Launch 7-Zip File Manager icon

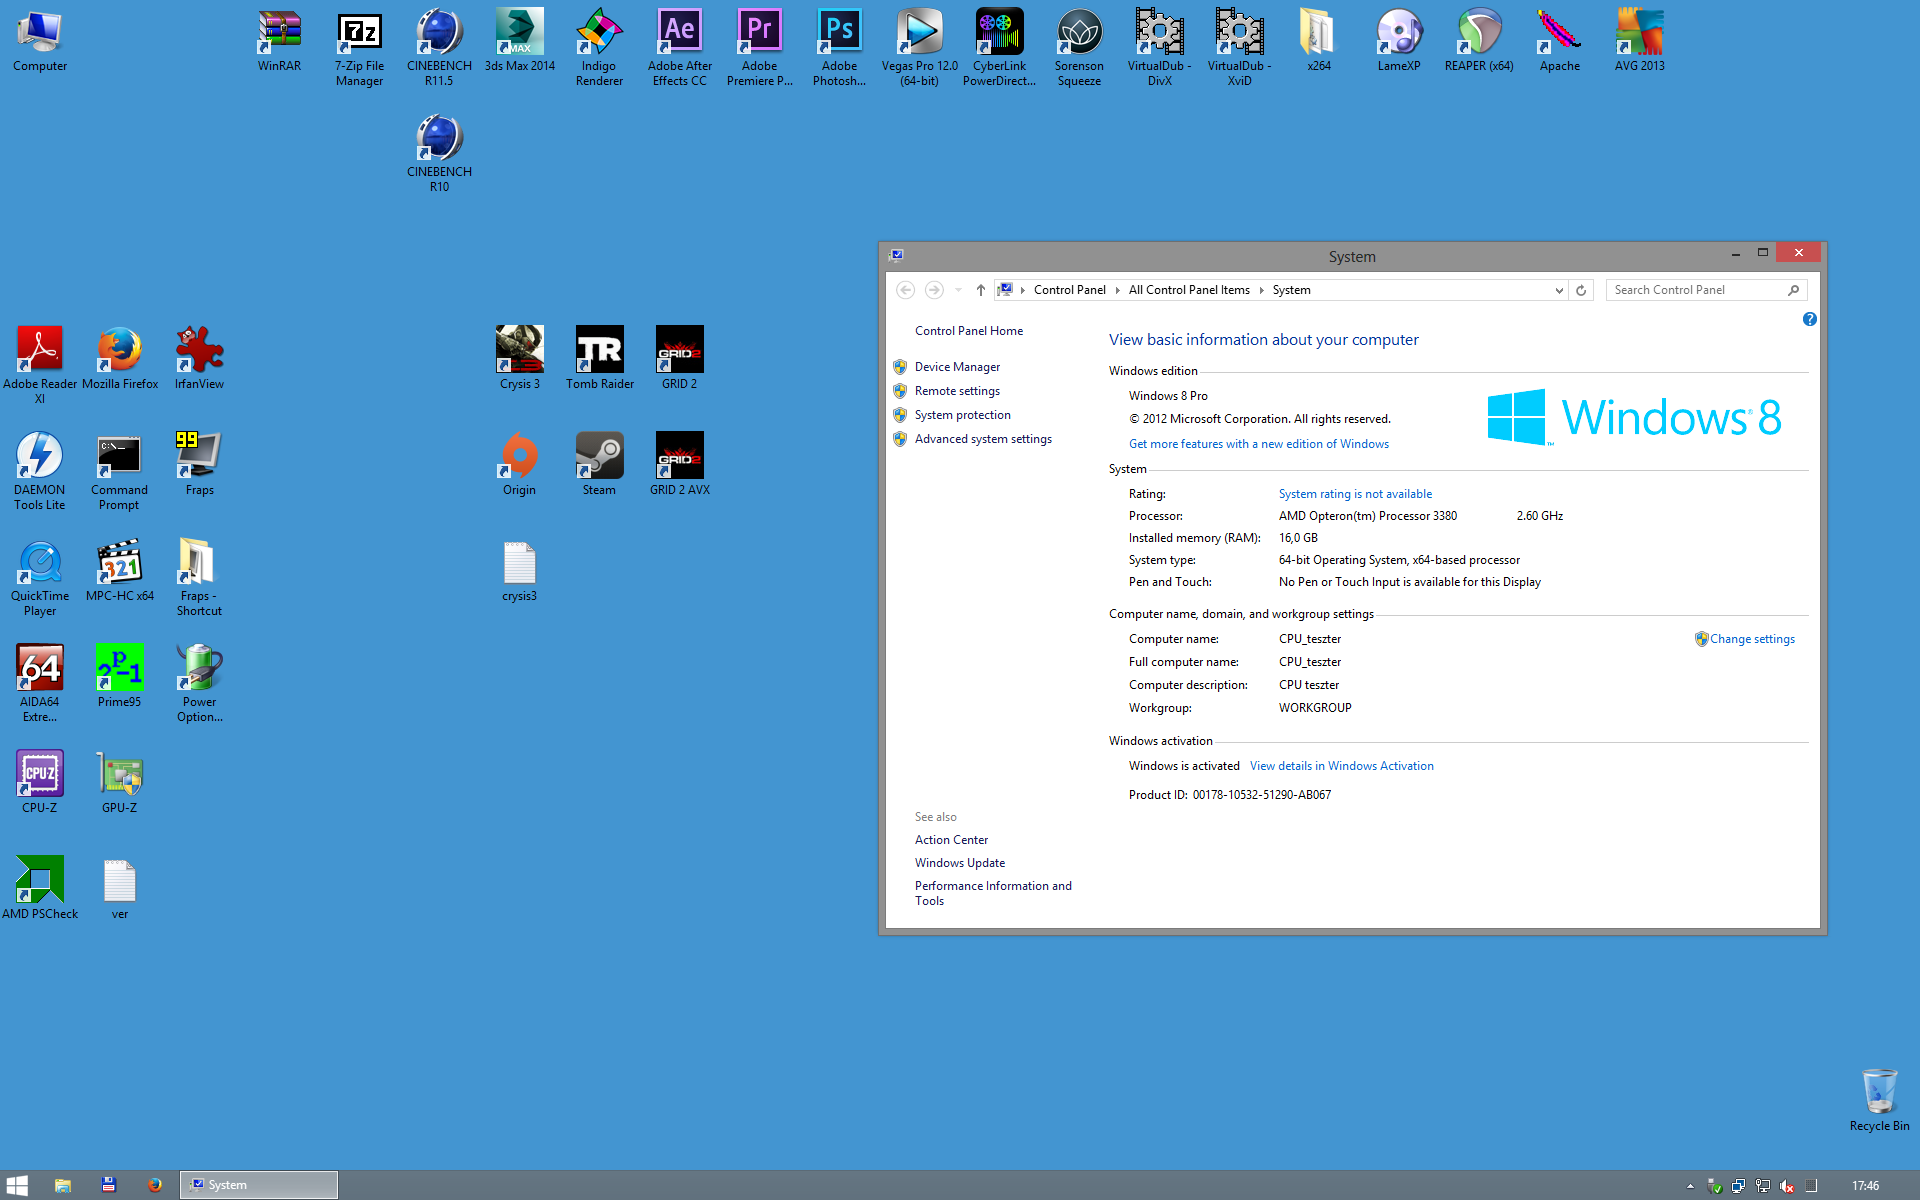point(359,48)
